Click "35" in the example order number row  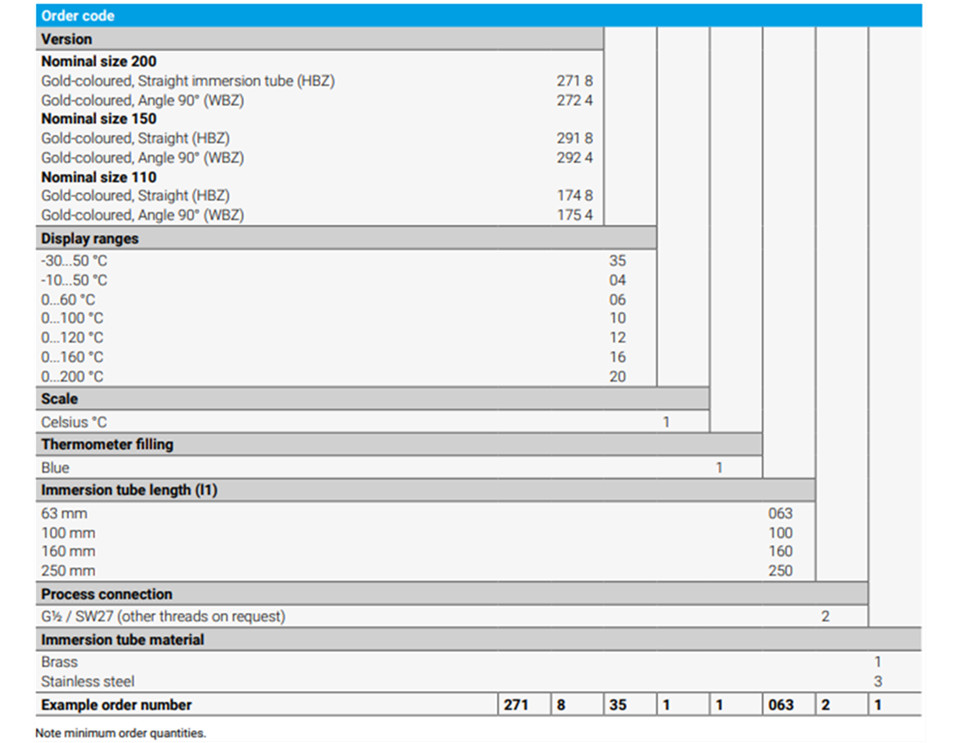pyautogui.click(x=618, y=705)
